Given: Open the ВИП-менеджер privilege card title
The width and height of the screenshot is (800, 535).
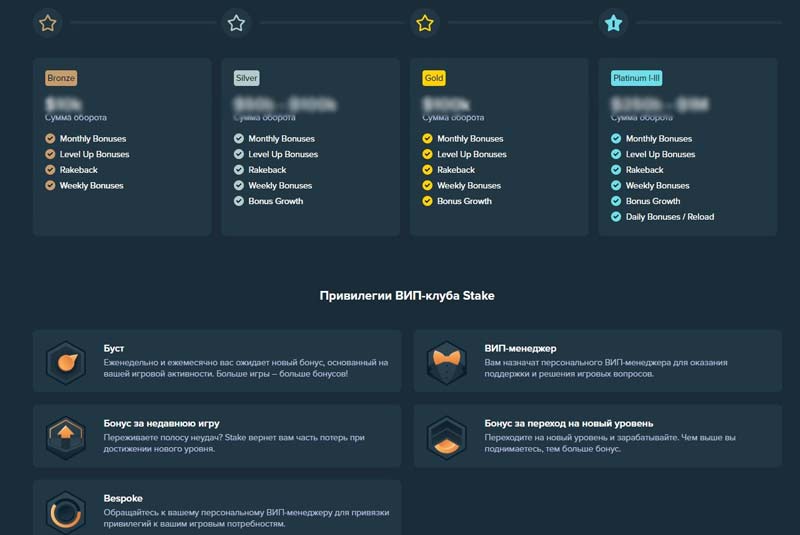Looking at the screenshot, I should click(520, 348).
